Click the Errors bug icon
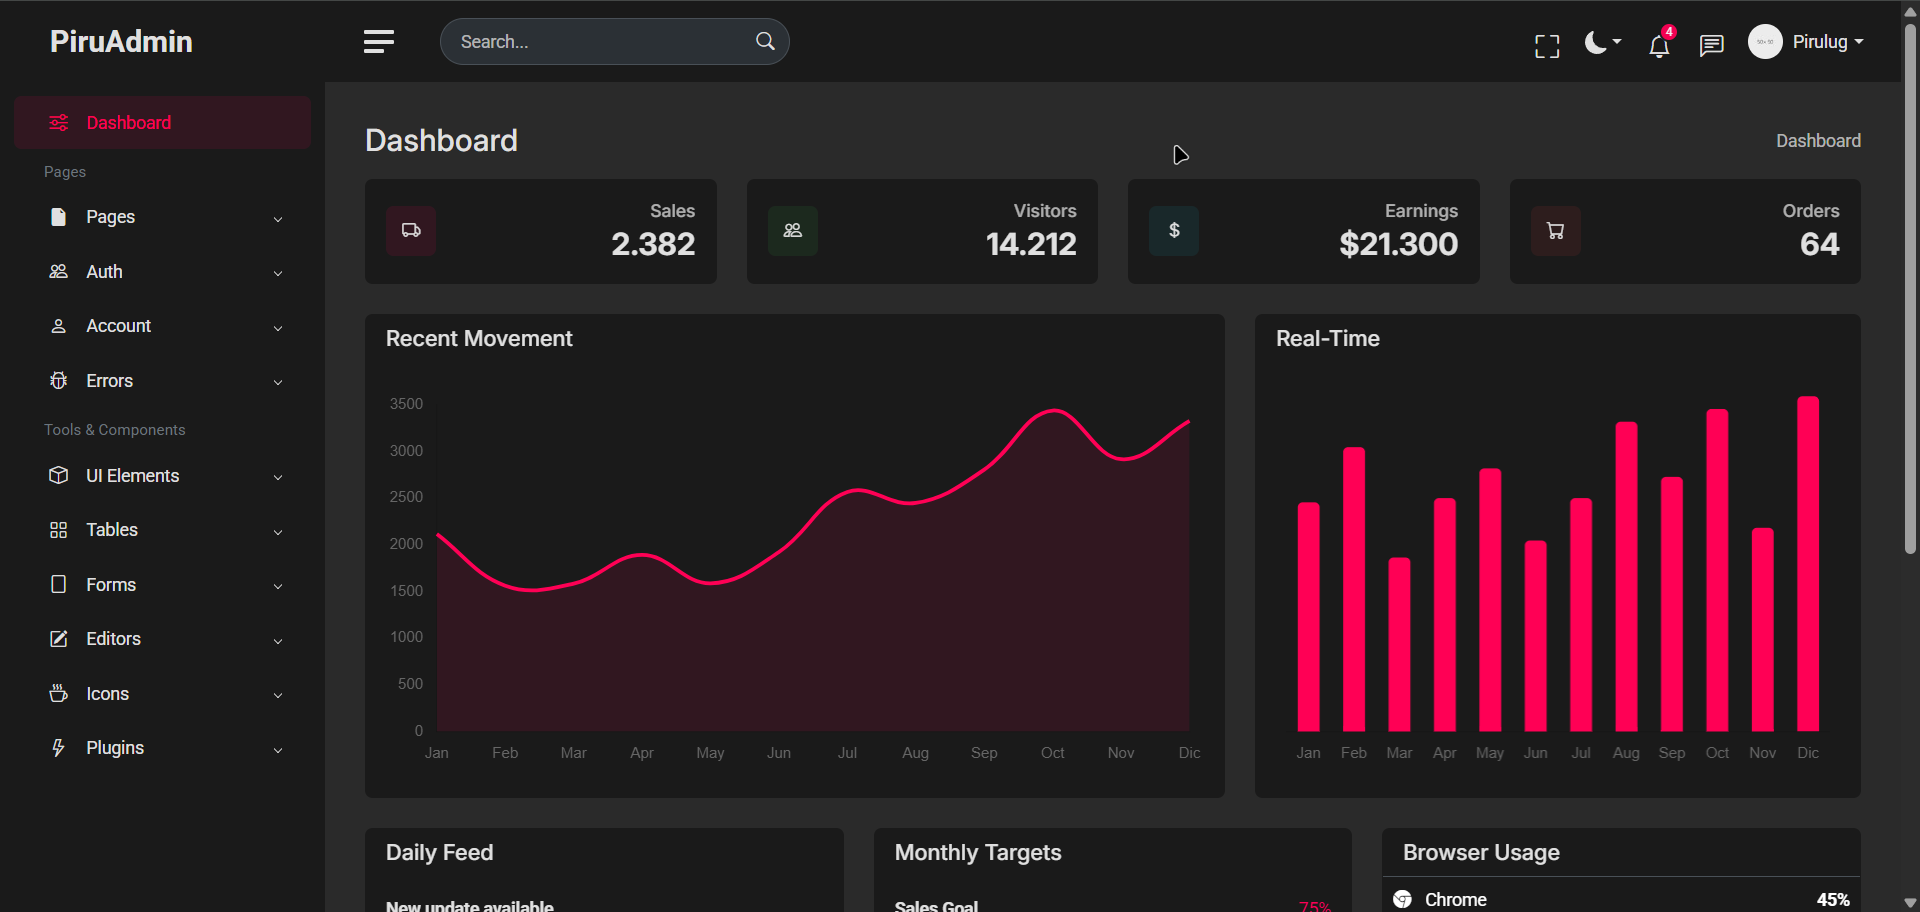The width and height of the screenshot is (1920, 912). (59, 380)
